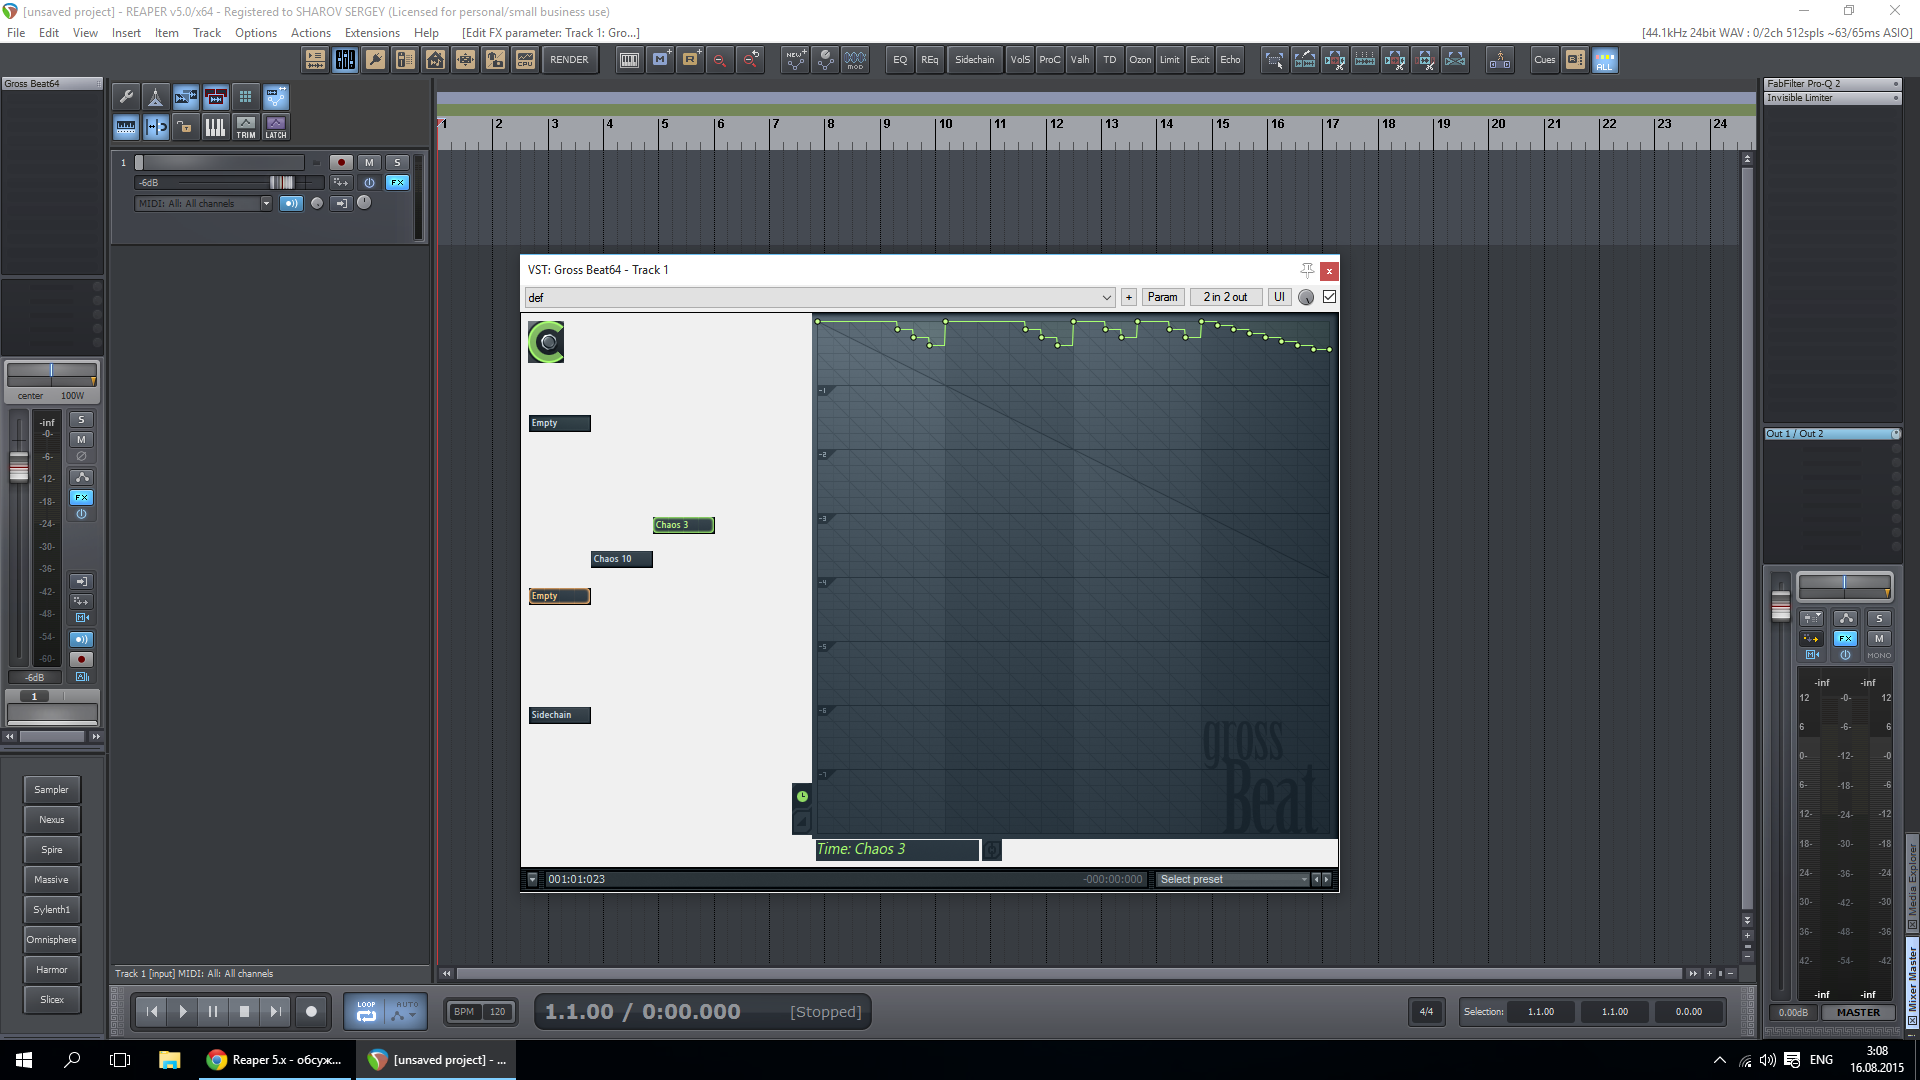This screenshot has width=1920, height=1080.
Task: Set automation mode to TRIM
Action: tap(245, 127)
